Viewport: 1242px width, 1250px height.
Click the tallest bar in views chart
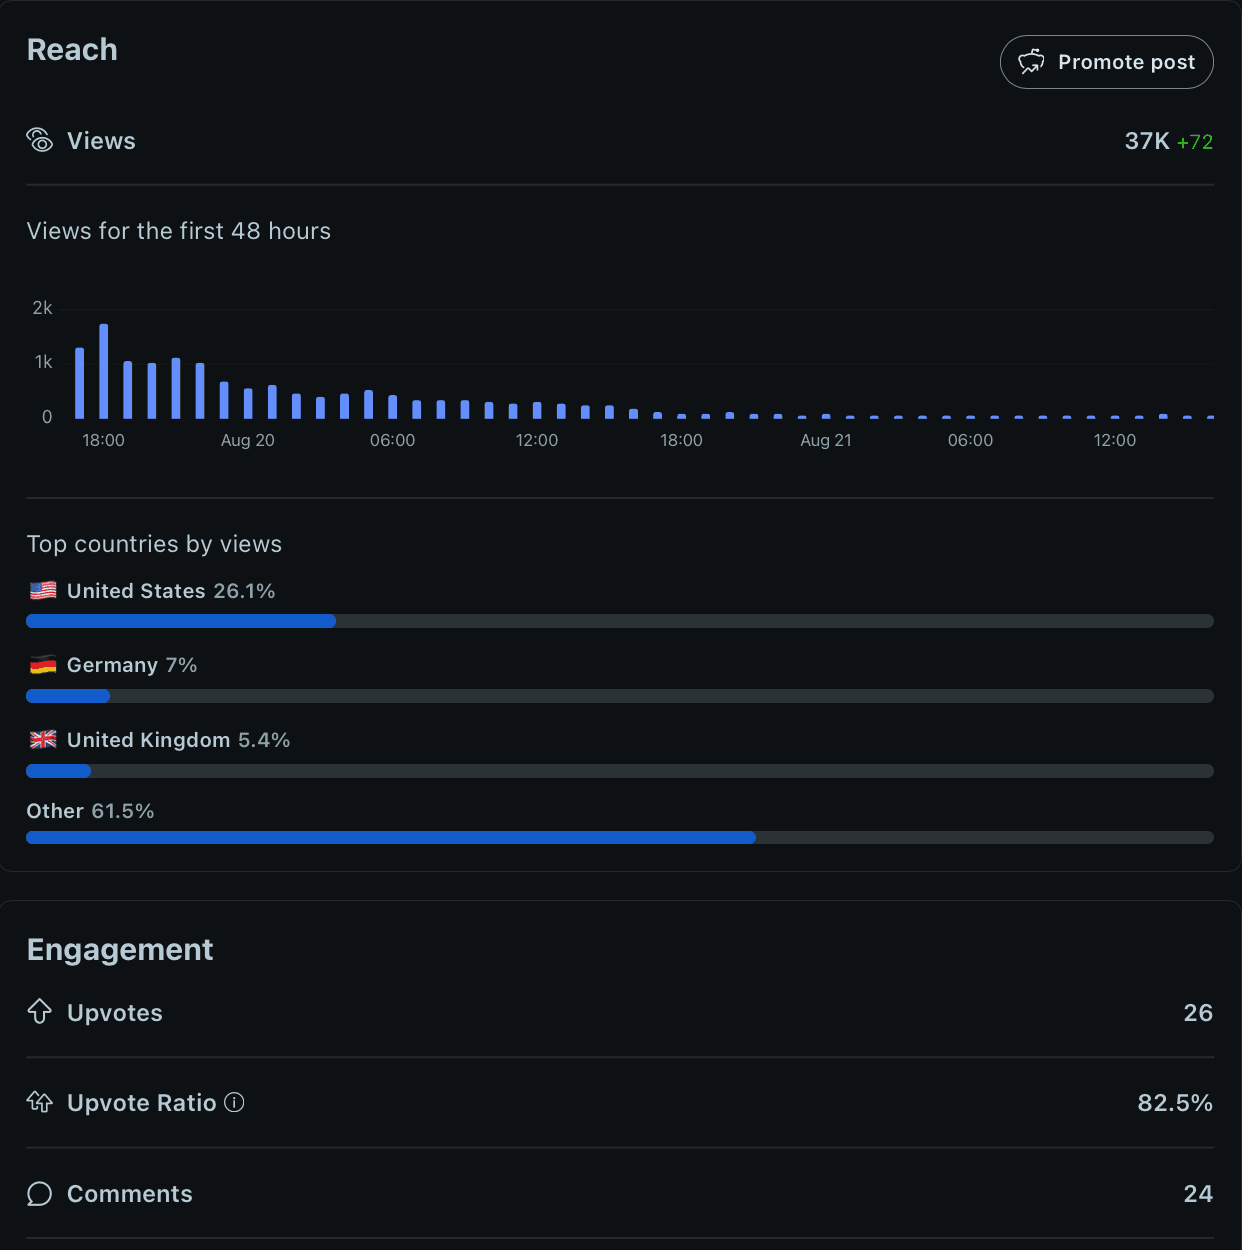[104, 370]
